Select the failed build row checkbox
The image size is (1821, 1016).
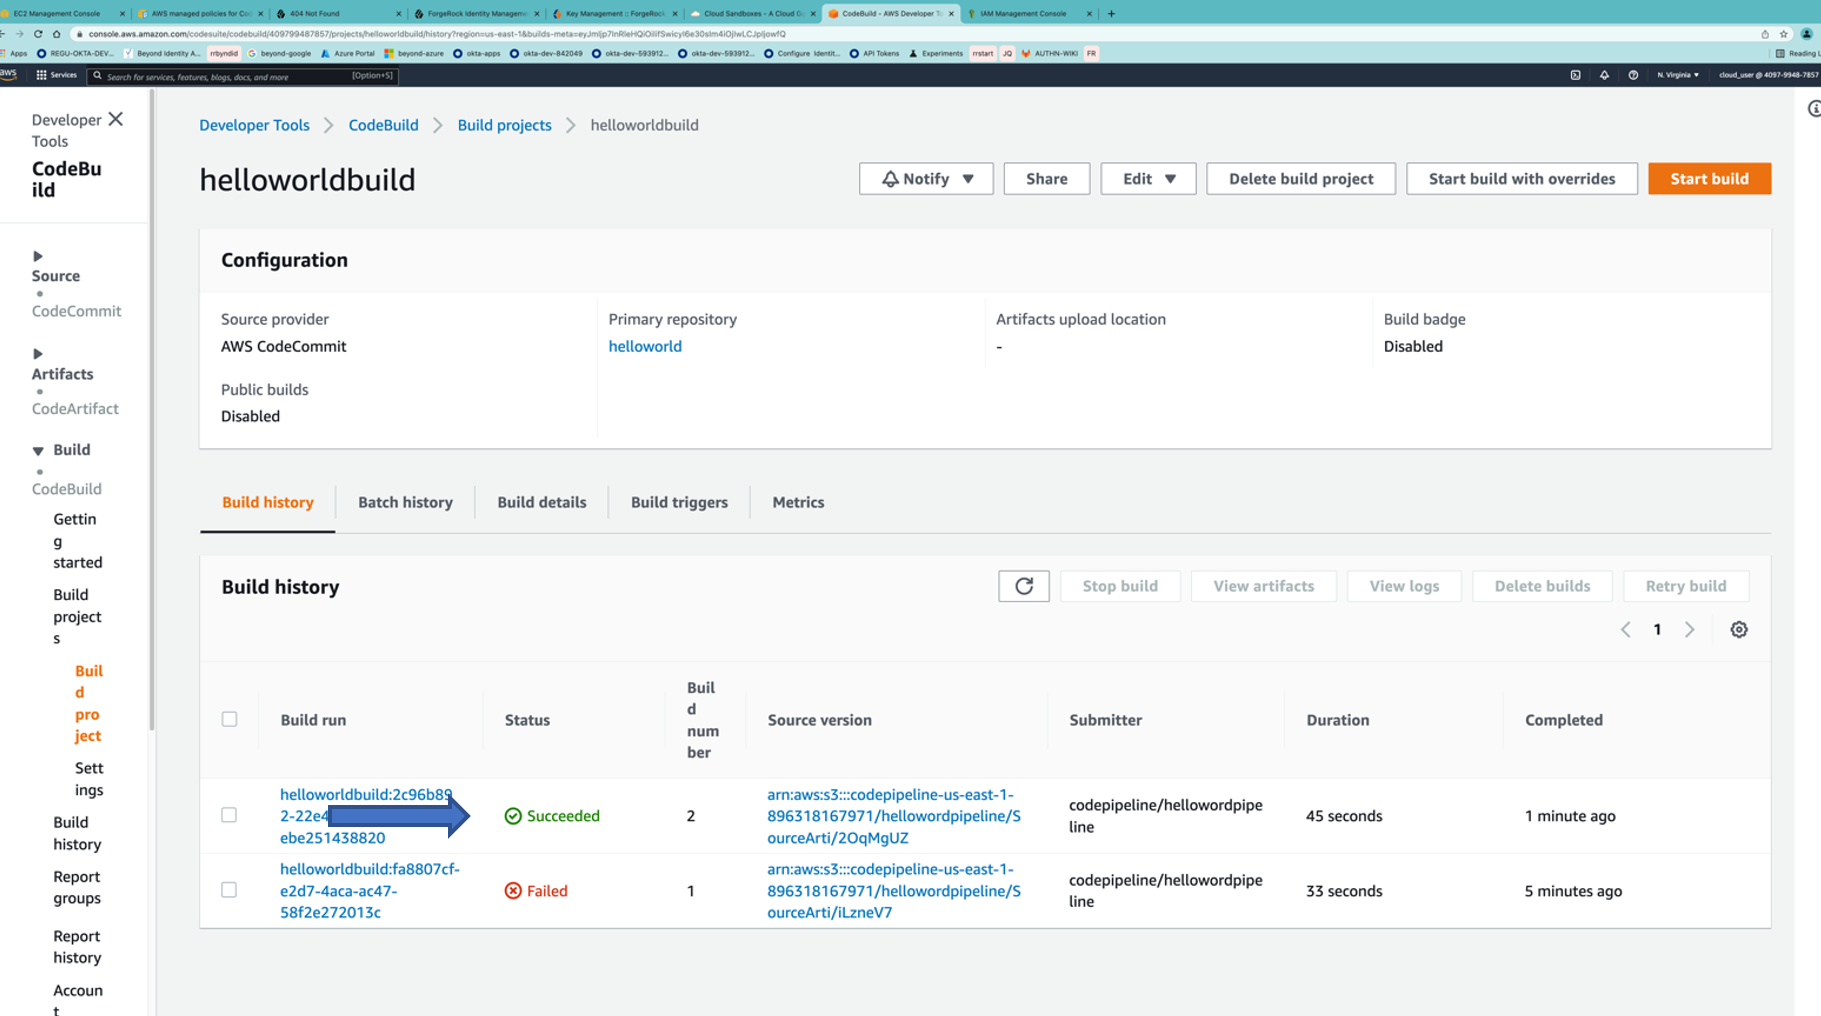(x=229, y=890)
